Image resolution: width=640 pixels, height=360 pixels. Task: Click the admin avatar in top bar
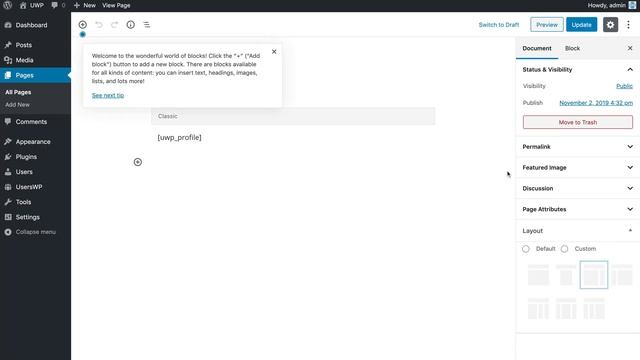point(632,5)
